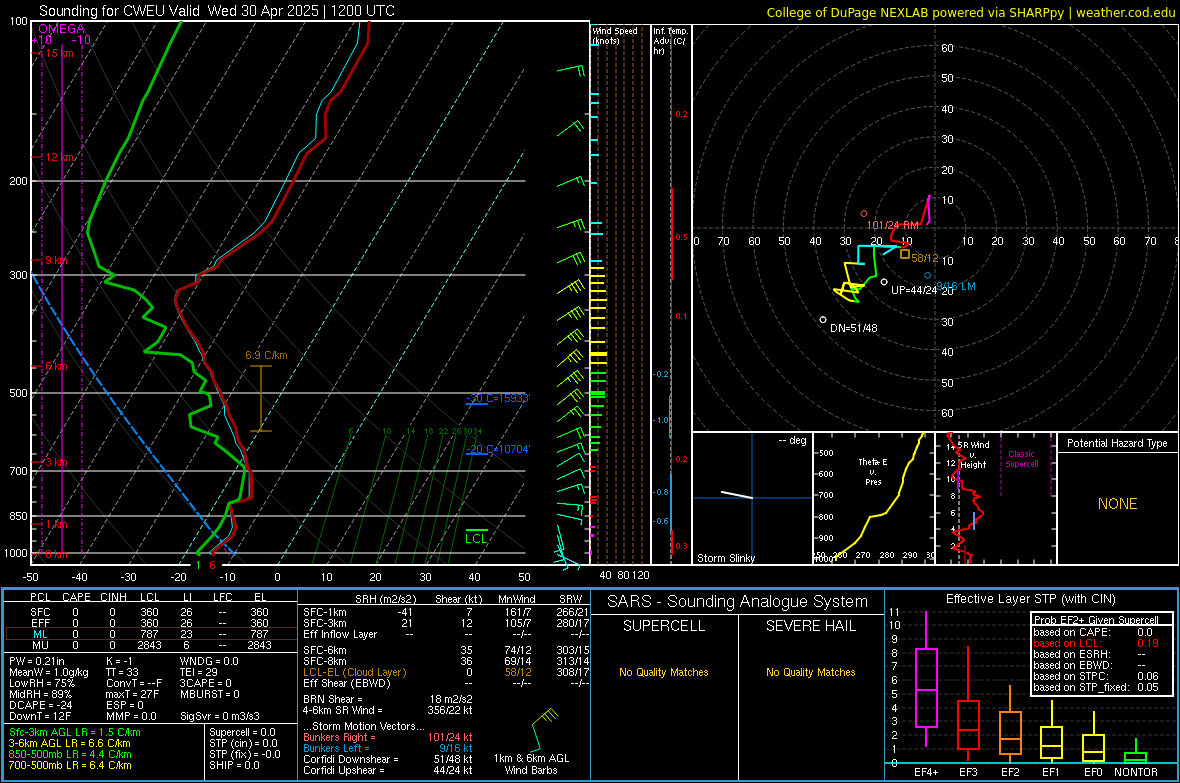Open the weather.cod.edu credit text
The height and width of the screenshot is (783, 1180).
970,12
